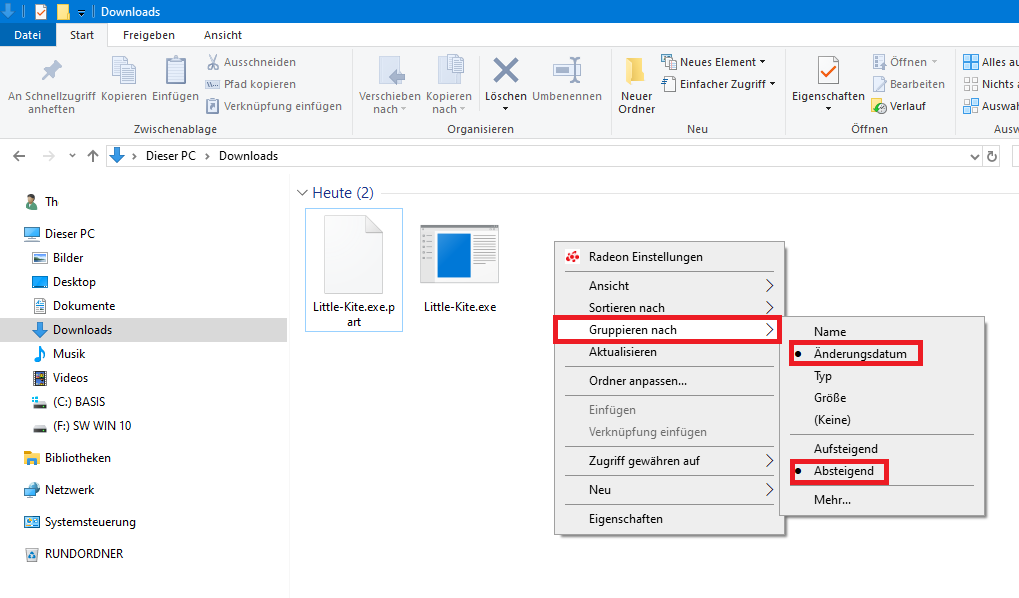Image resolution: width=1019 pixels, height=598 pixels.
Task: Click Pfad kopieren in ribbon
Action: pyautogui.click(x=250, y=84)
